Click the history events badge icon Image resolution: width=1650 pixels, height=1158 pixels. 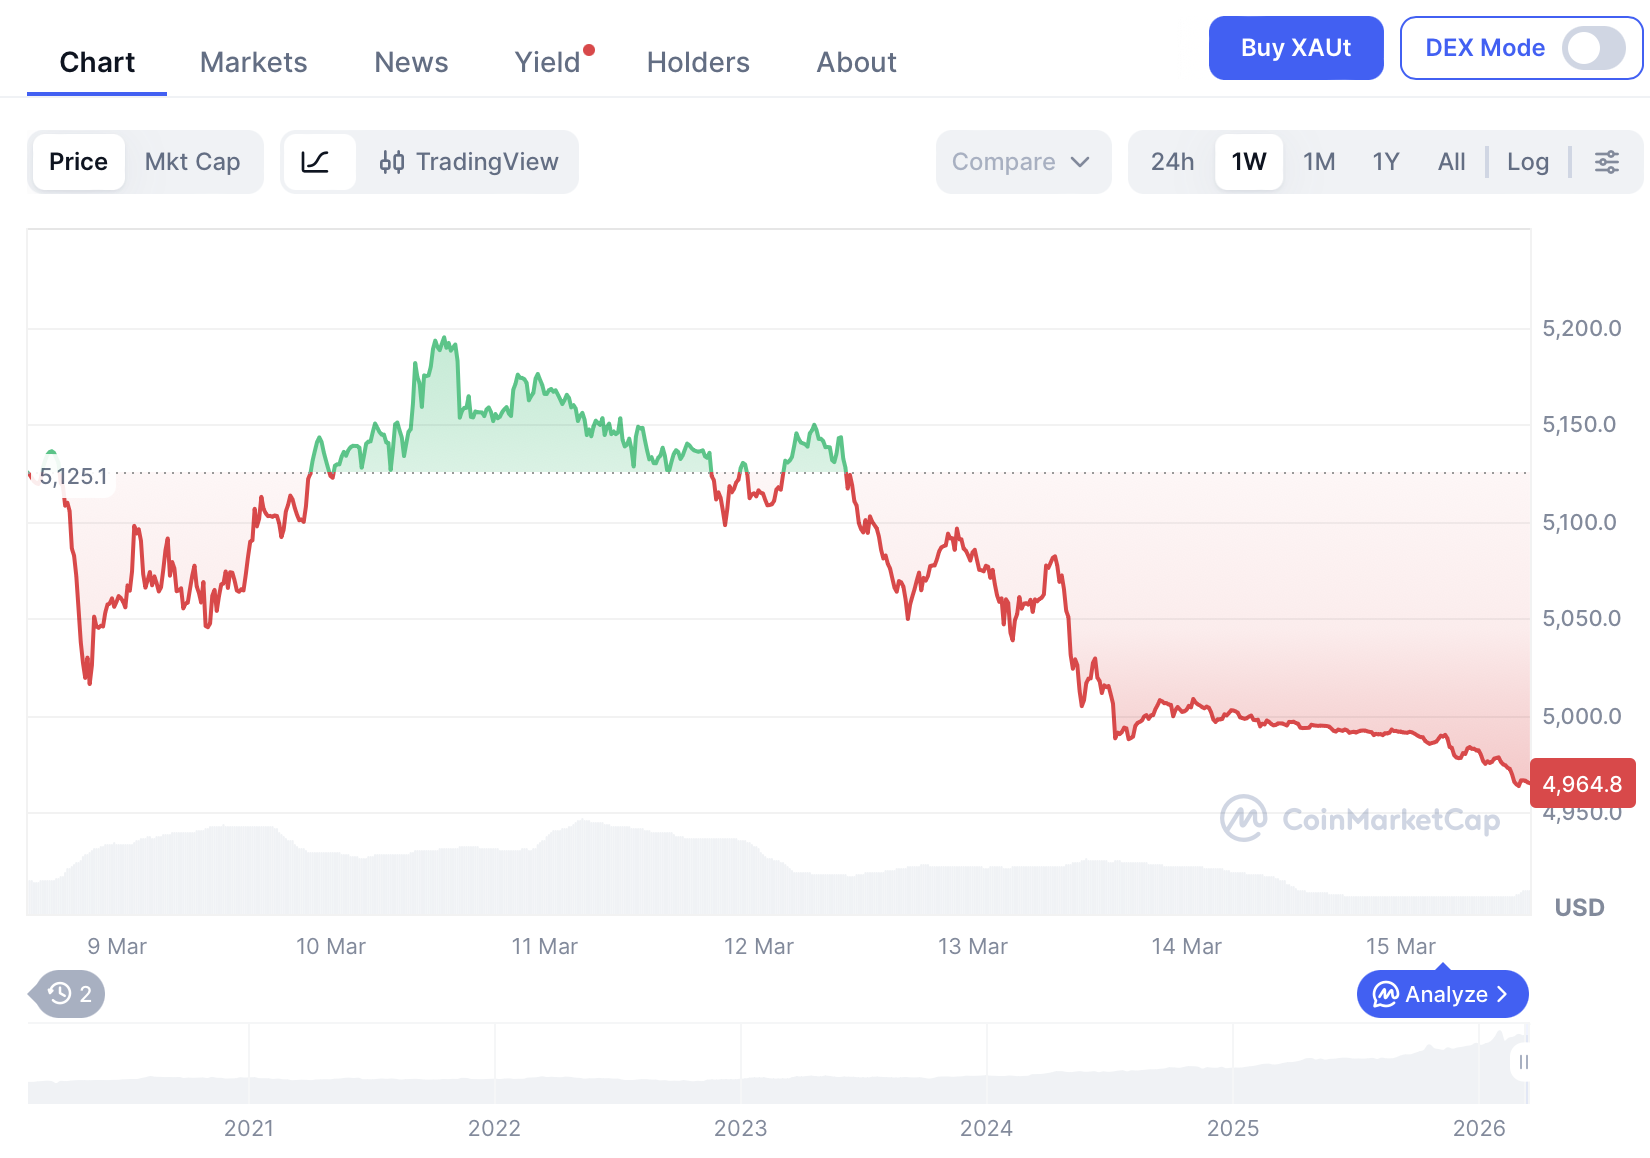[70, 994]
